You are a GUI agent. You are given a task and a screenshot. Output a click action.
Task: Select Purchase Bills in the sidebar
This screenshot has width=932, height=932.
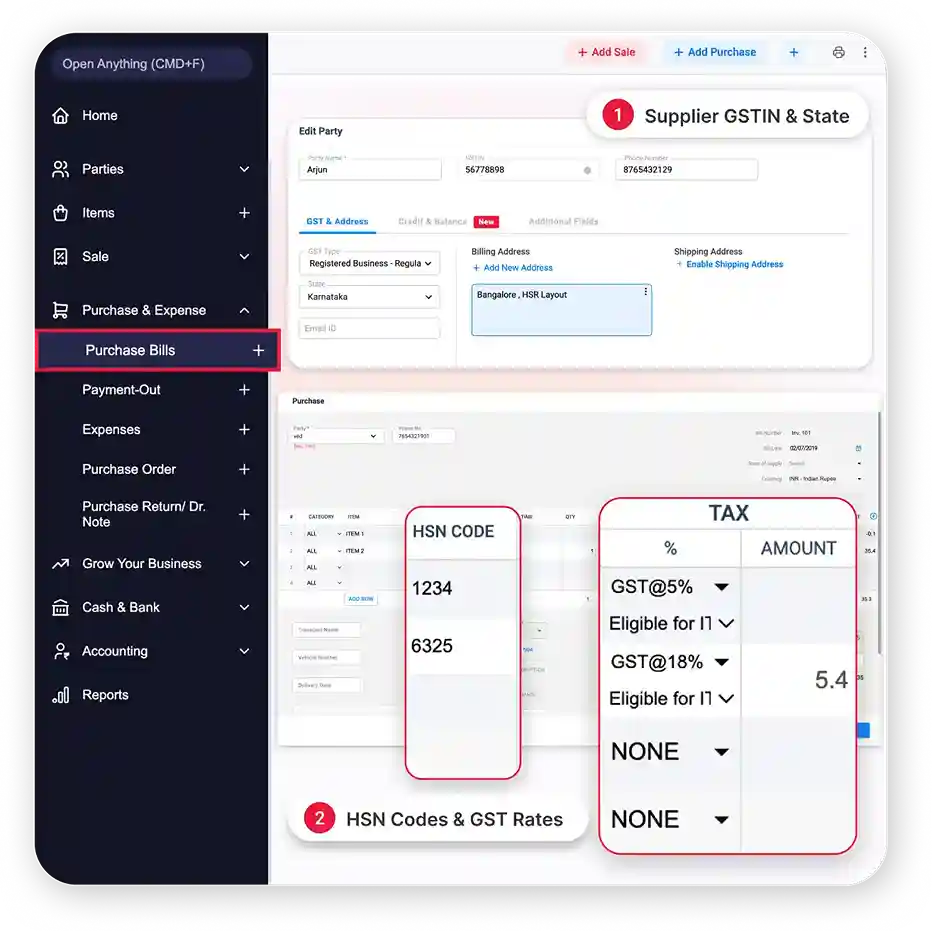[158, 351]
